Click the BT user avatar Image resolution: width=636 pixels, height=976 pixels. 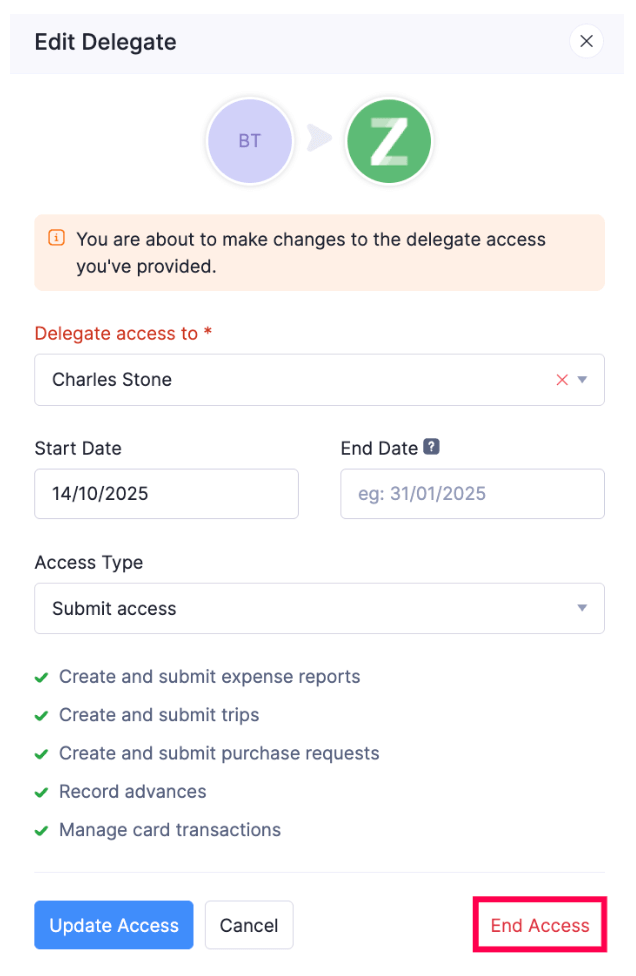[x=249, y=141]
